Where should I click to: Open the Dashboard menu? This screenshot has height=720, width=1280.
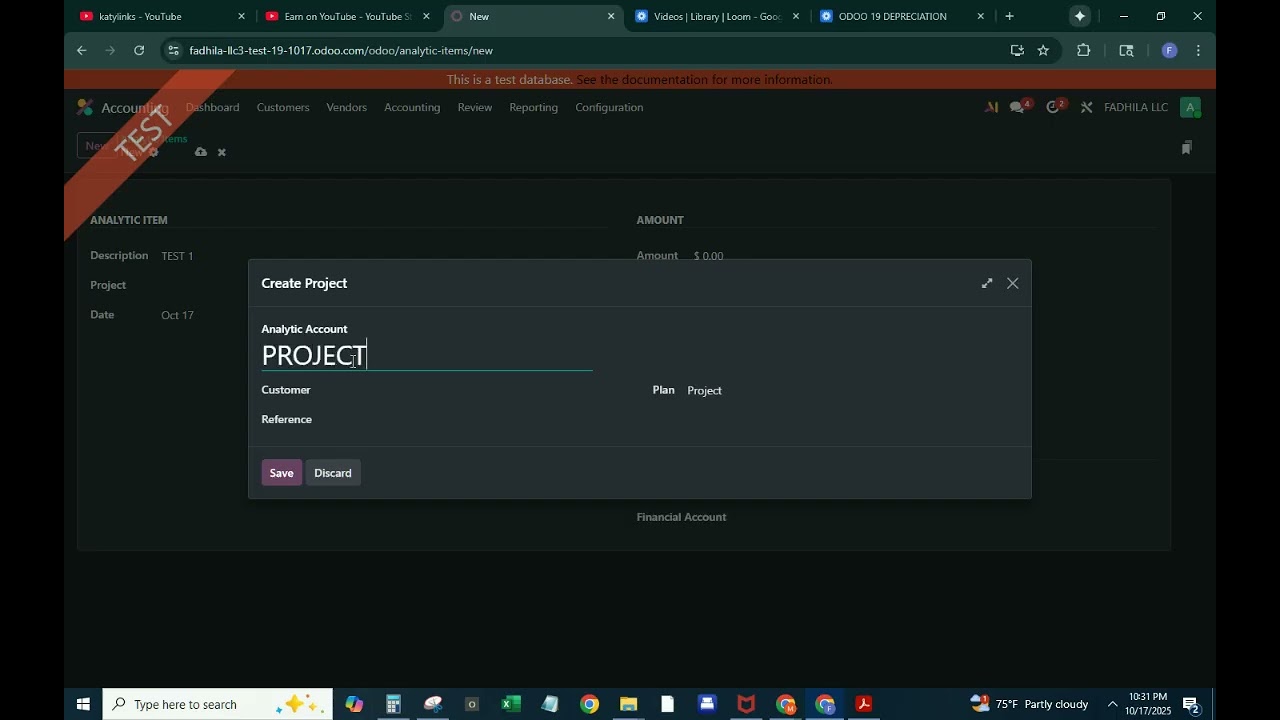pos(212,107)
